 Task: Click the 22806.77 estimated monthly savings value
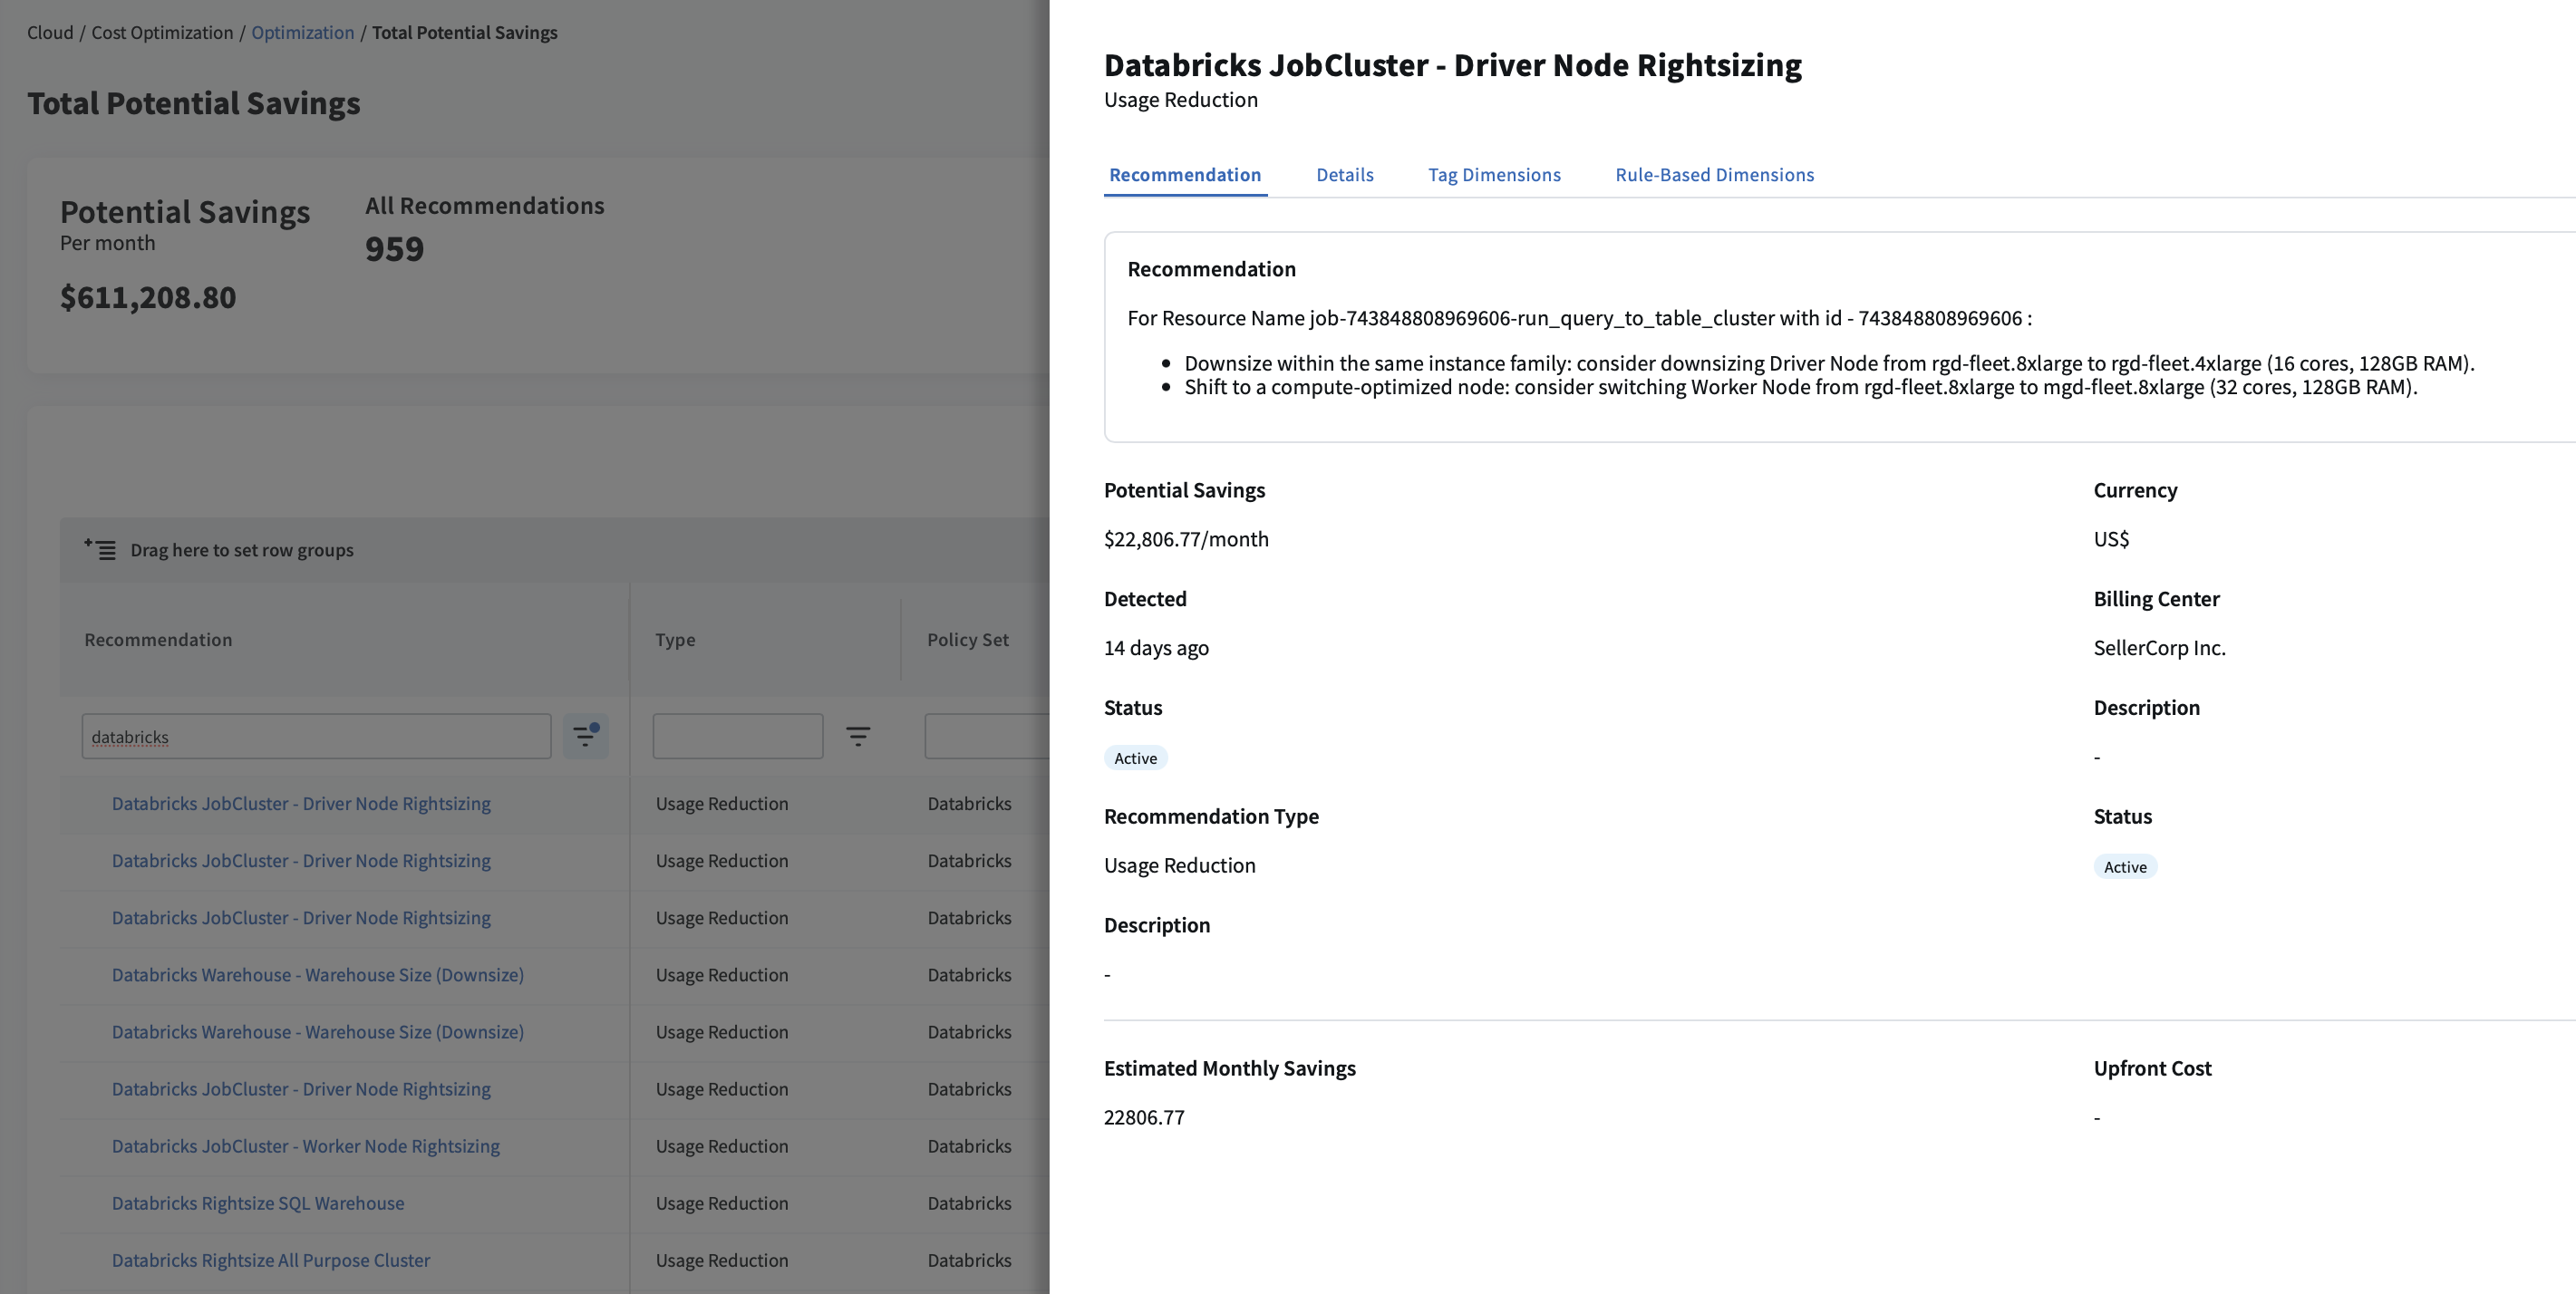coord(1144,1117)
